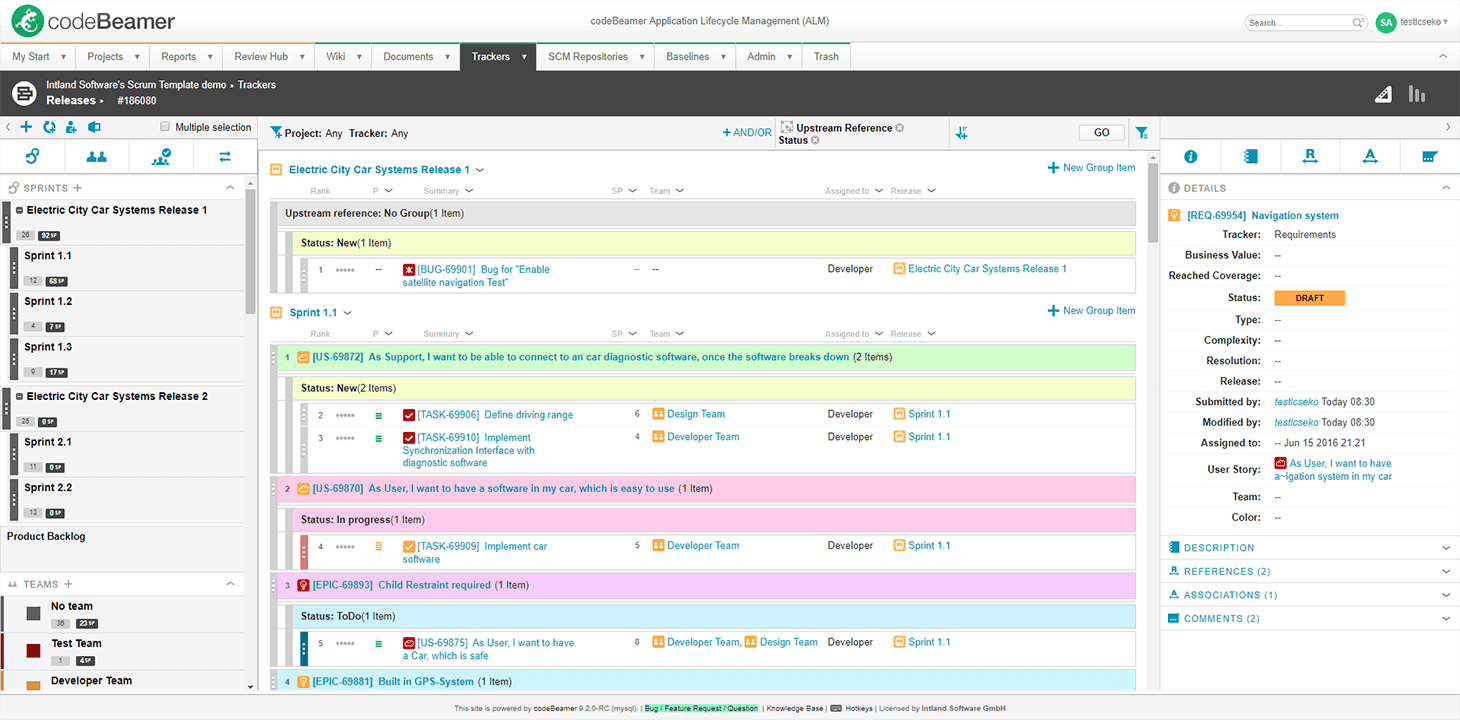1460x720 pixels.
Task: Click the swap arrows icon tab in left panel
Action: click(225, 156)
